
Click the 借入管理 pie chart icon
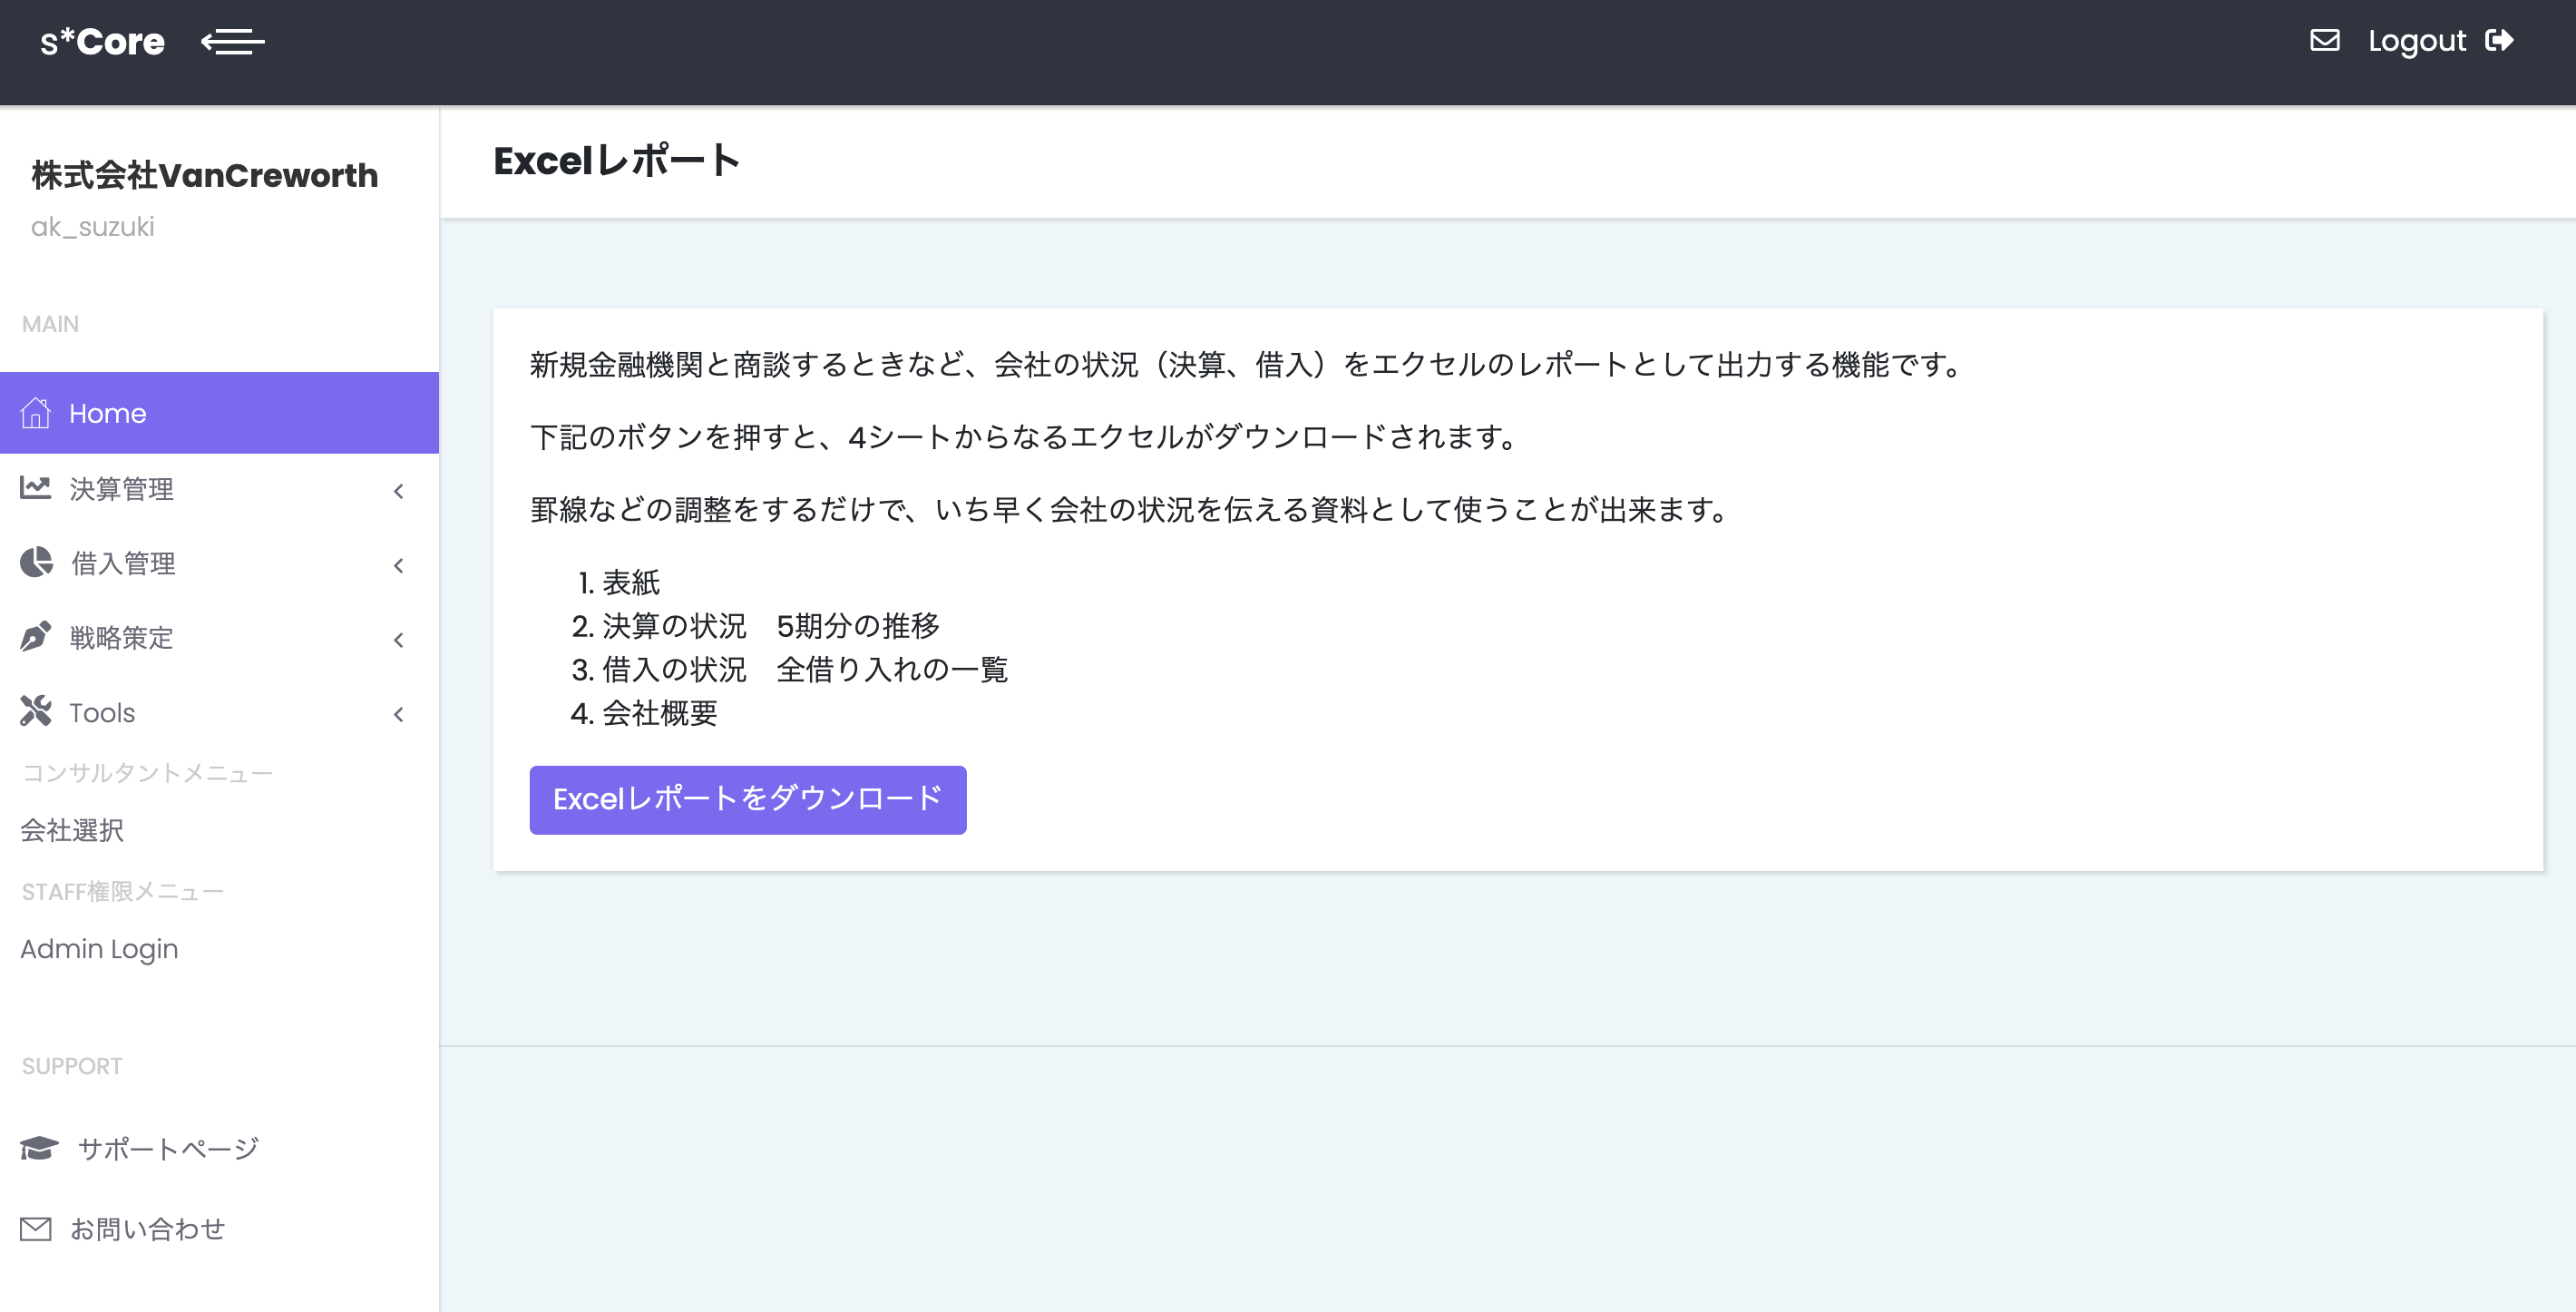pos(37,563)
